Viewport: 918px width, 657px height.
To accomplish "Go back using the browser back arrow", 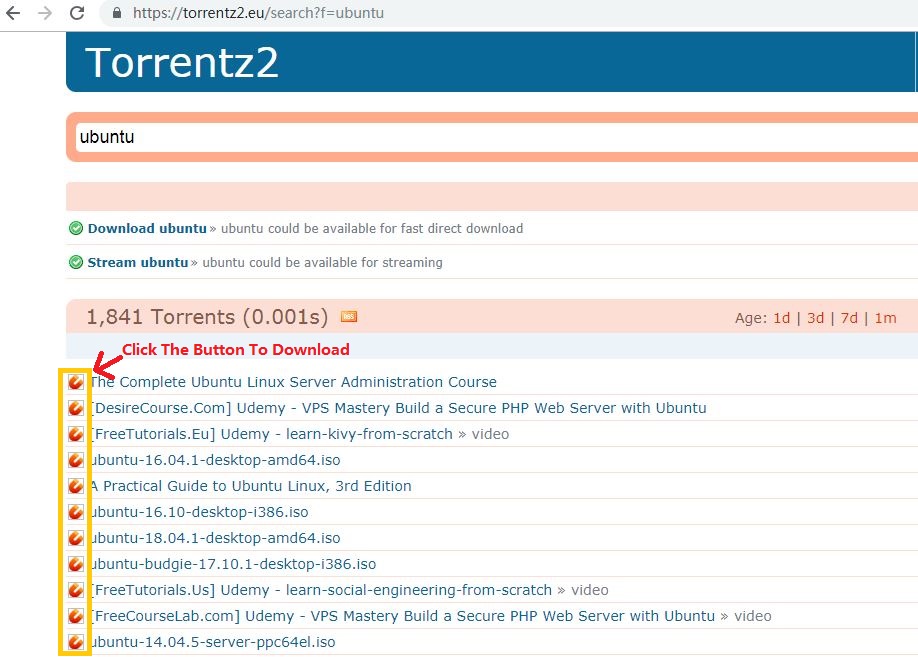I will 13,14.
